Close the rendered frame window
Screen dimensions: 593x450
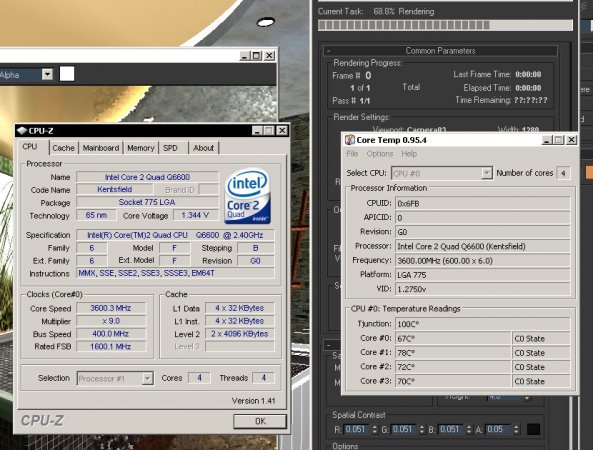coord(269,56)
